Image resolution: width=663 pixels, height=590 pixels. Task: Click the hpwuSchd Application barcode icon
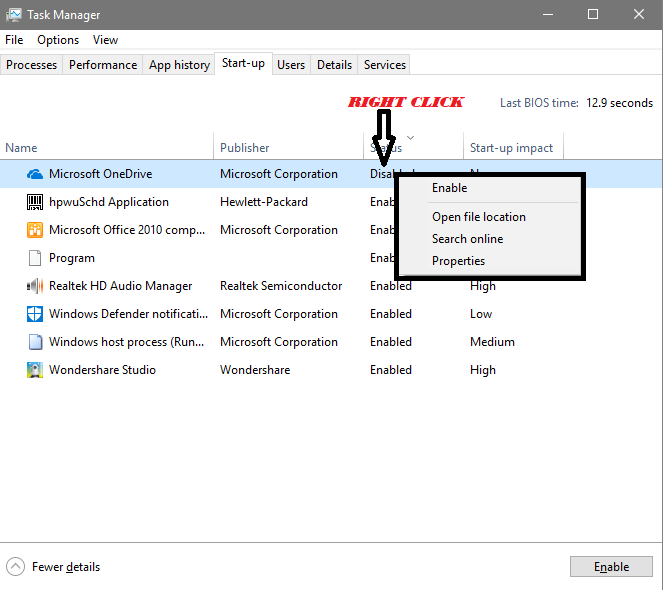[x=35, y=202]
